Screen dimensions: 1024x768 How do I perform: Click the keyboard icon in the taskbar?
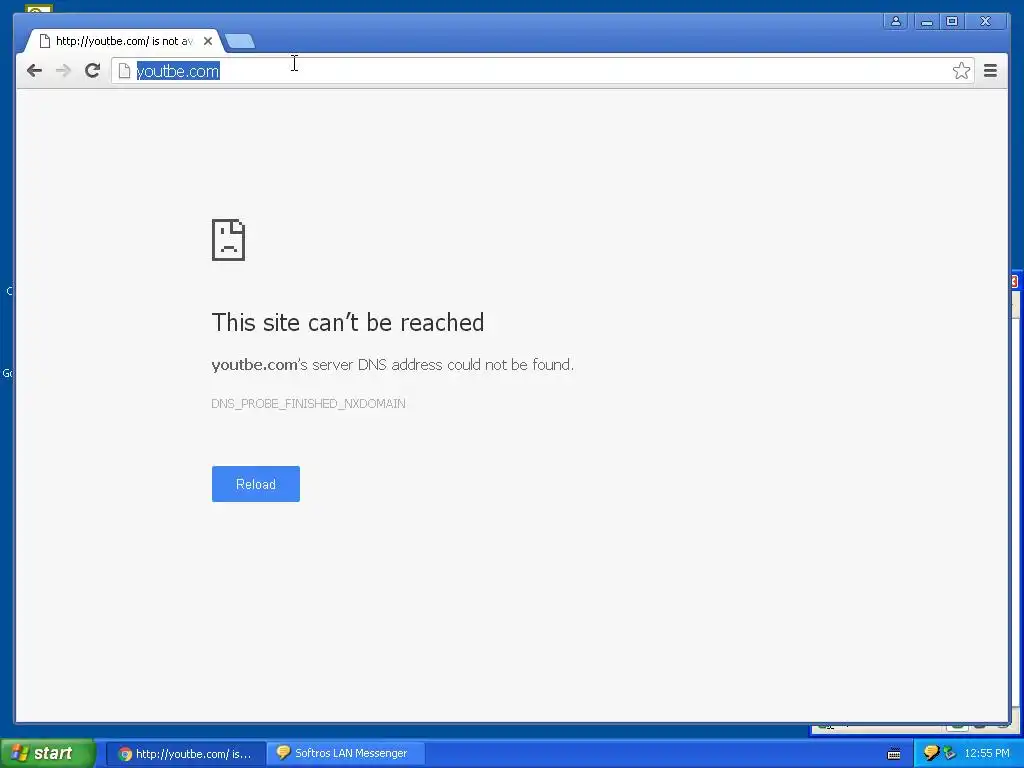coord(894,754)
